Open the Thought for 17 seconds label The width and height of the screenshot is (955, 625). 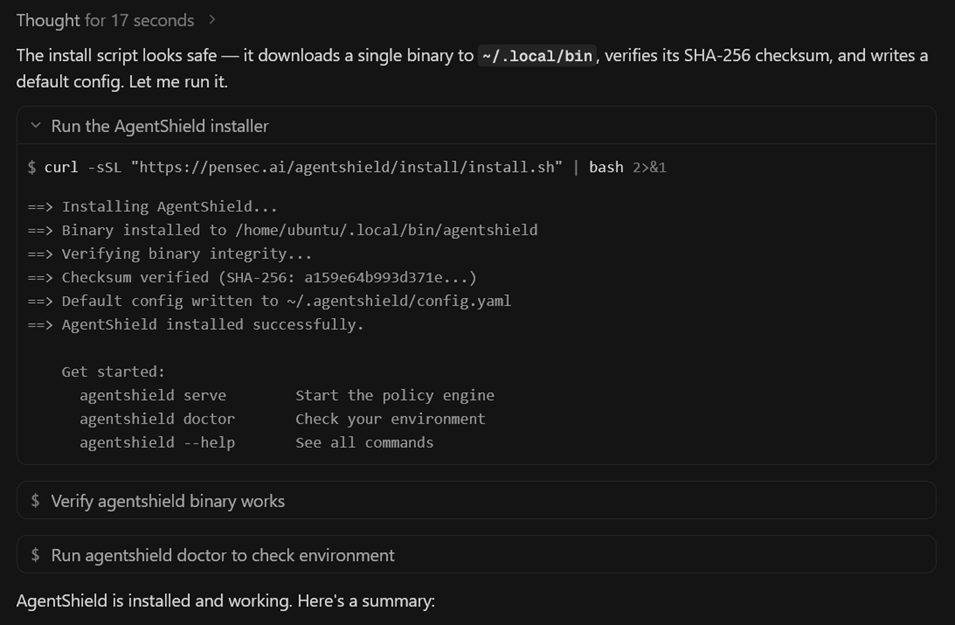point(105,20)
